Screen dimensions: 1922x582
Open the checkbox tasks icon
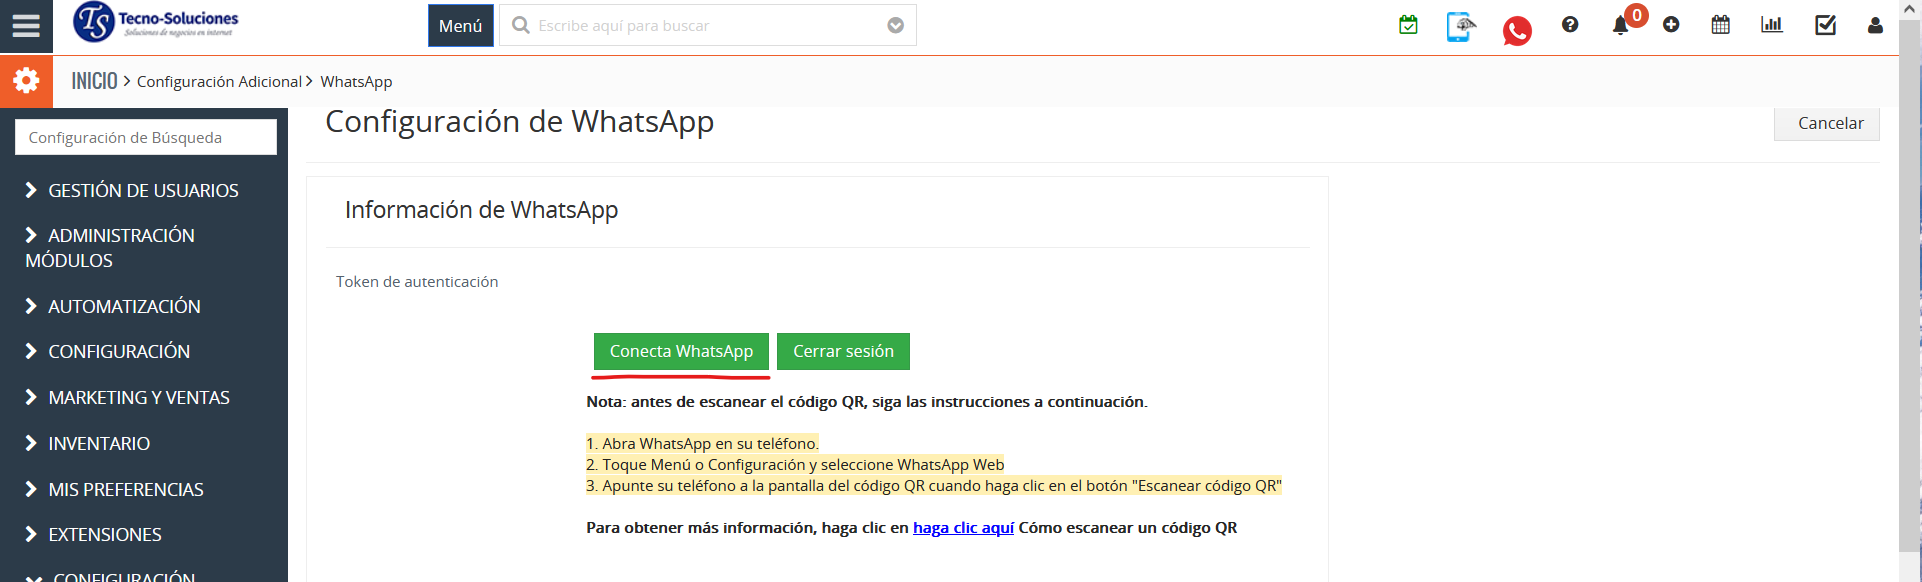[1825, 25]
